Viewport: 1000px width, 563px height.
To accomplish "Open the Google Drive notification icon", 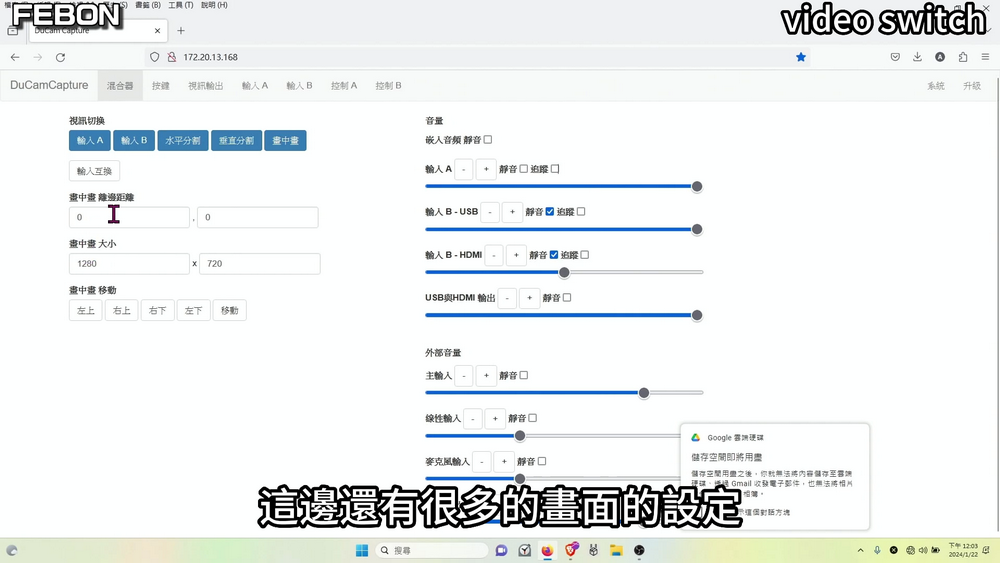I will (x=696, y=437).
